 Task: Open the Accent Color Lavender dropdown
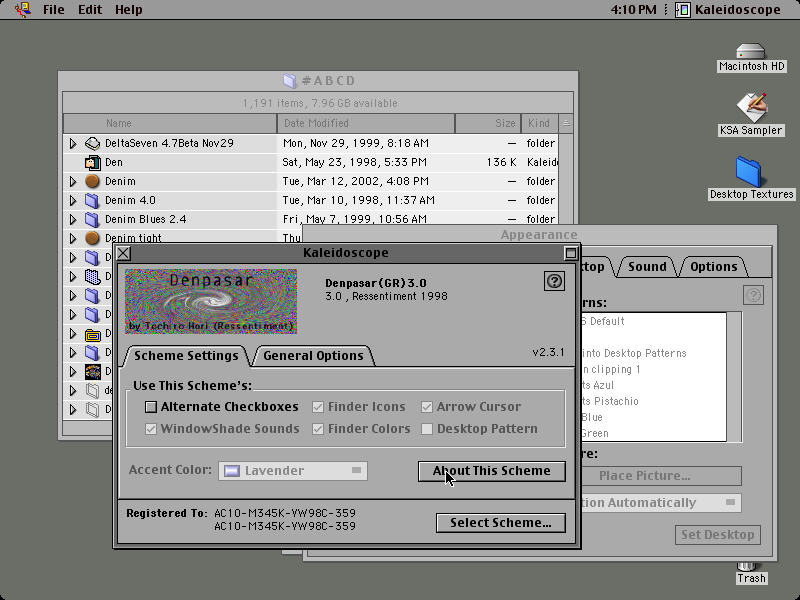[293, 470]
